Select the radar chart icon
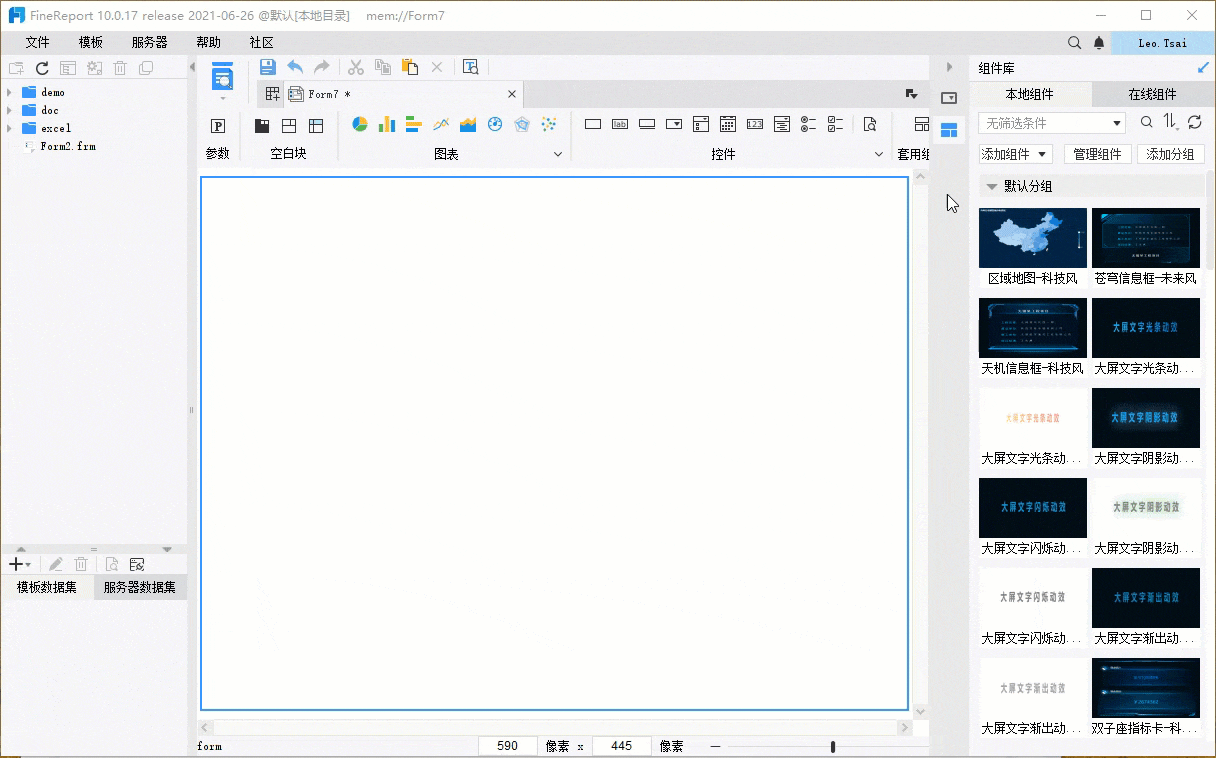This screenshot has height=758, width=1216. tap(522, 124)
